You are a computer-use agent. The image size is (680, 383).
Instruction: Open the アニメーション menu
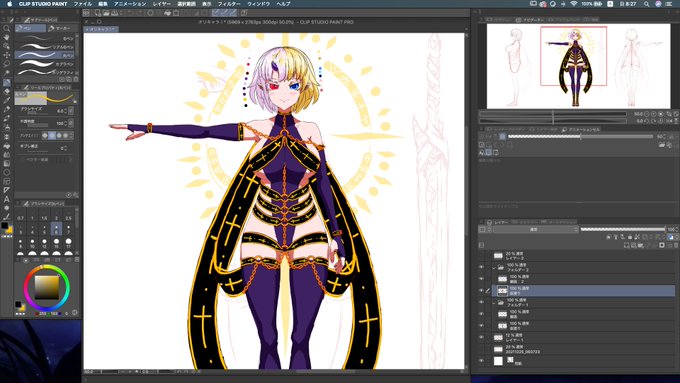[130, 4]
